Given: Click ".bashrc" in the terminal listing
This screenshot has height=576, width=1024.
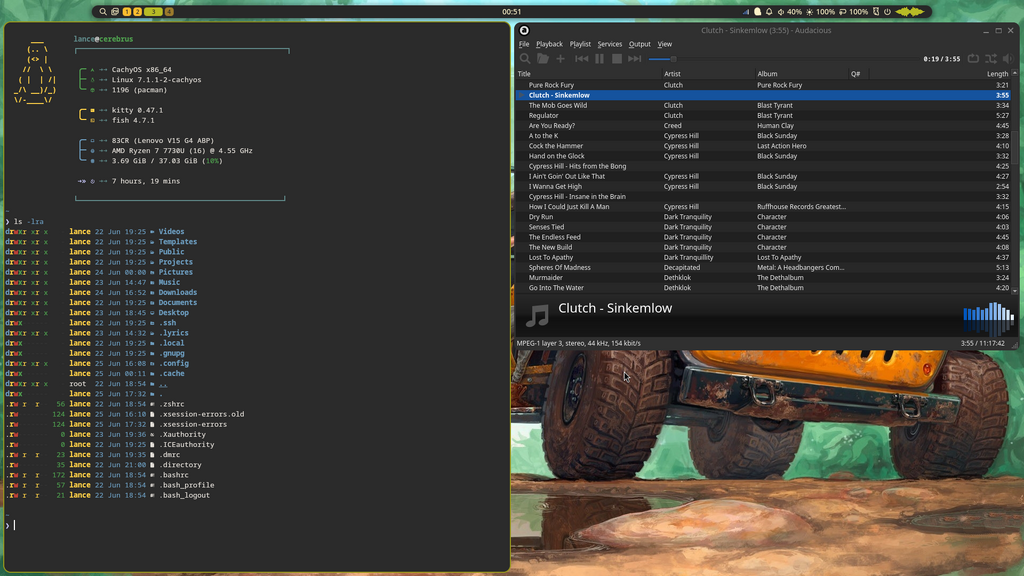Looking at the screenshot, I should pyautogui.click(x=174, y=475).
